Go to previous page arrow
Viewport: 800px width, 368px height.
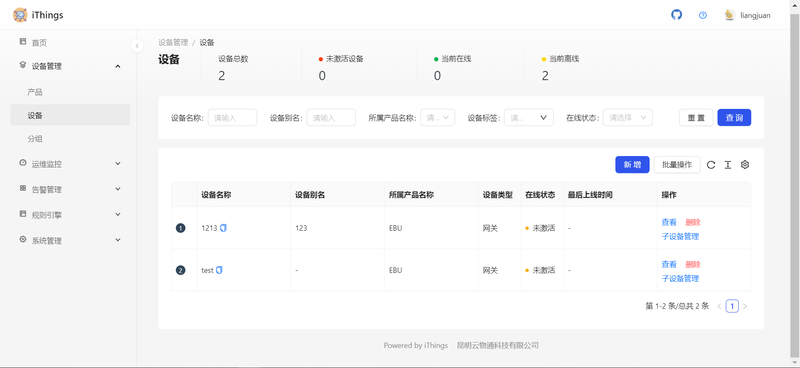click(x=719, y=306)
